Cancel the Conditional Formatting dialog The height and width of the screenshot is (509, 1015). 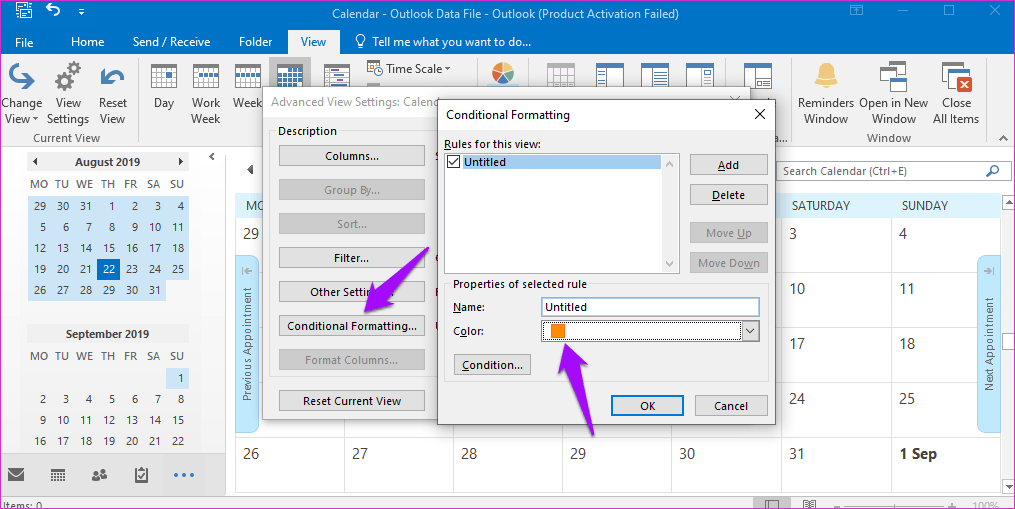[x=731, y=405]
